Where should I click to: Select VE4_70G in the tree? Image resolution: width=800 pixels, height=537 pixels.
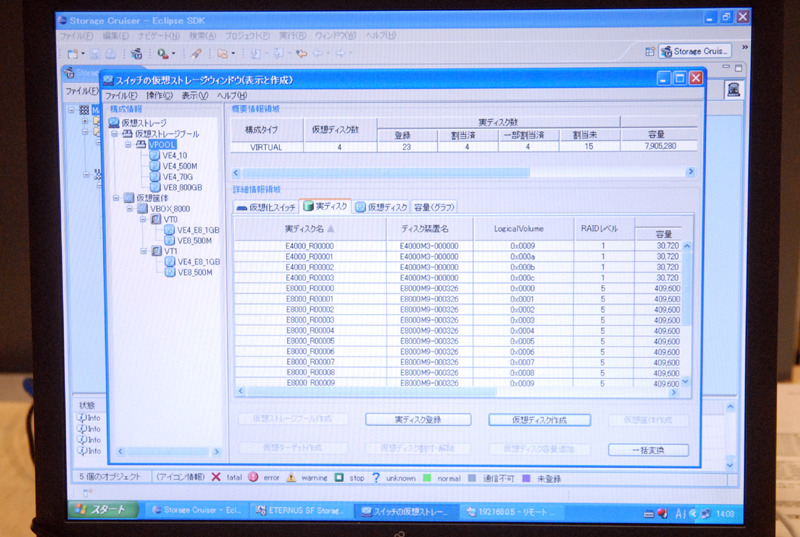(178, 176)
